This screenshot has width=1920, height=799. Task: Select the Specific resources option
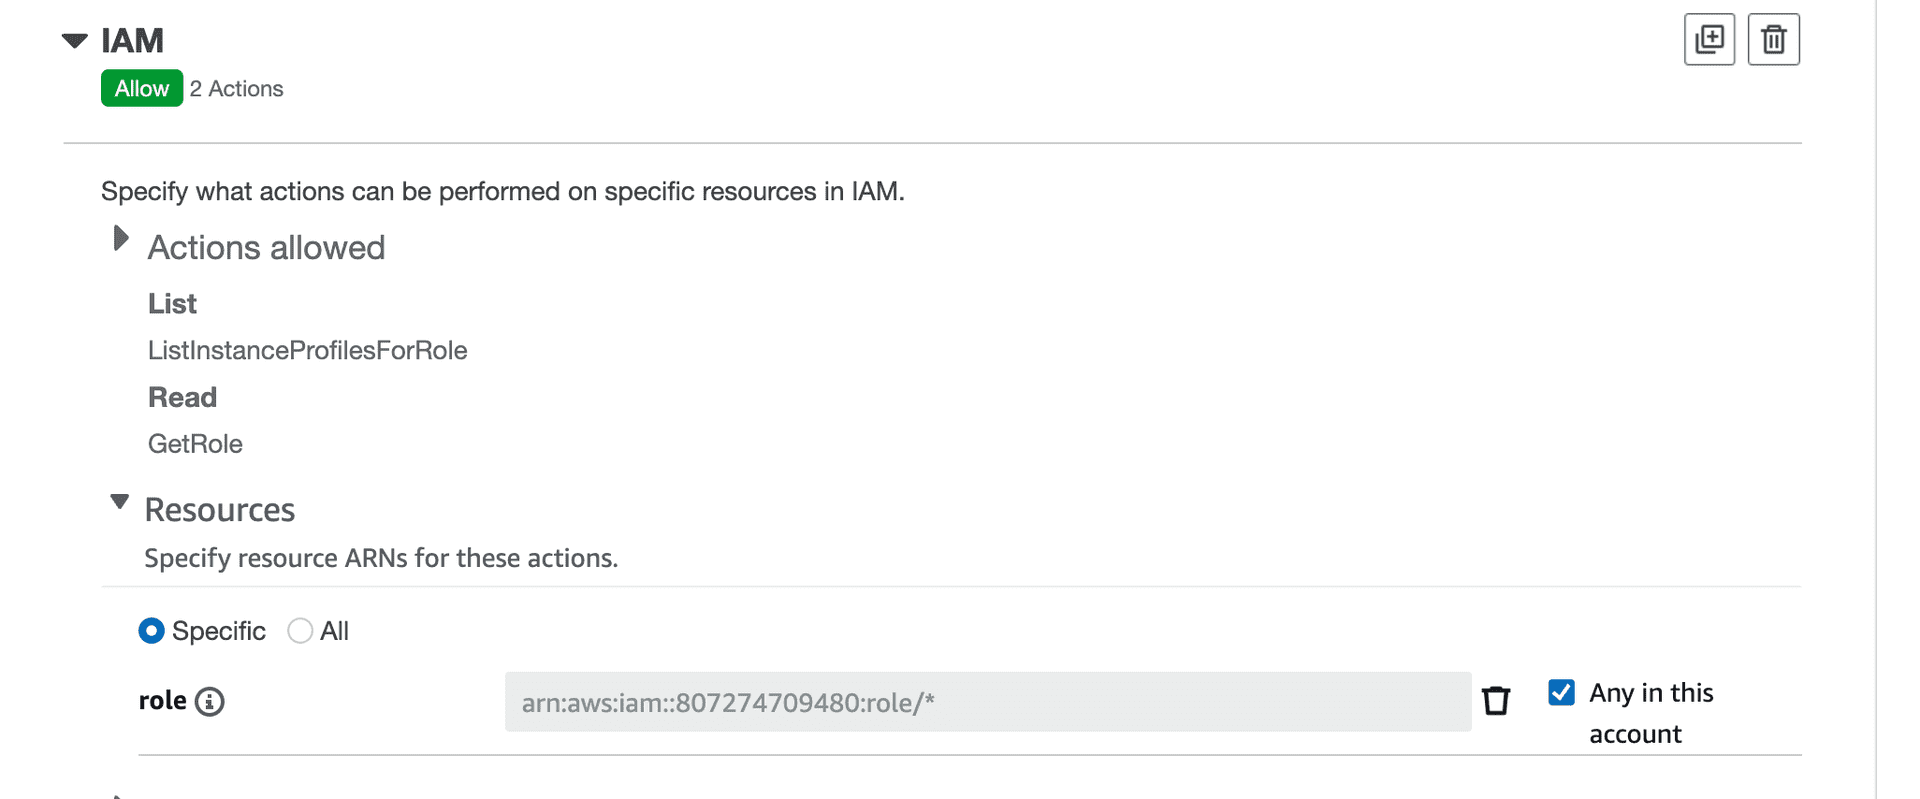tap(151, 631)
